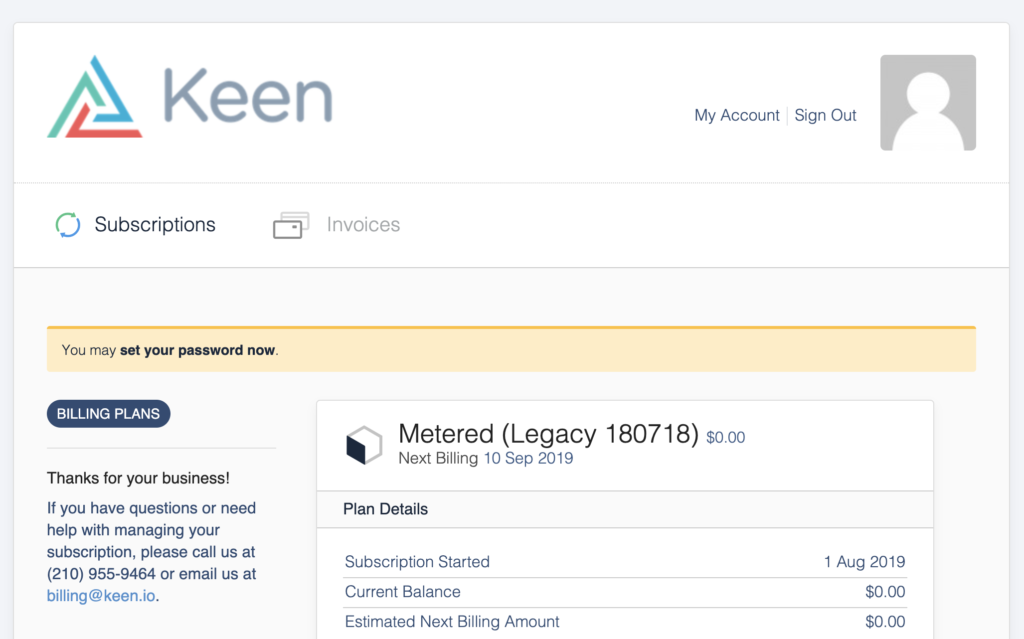Open the user avatar placeholder image
This screenshot has height=639, width=1024.
[x=928, y=103]
